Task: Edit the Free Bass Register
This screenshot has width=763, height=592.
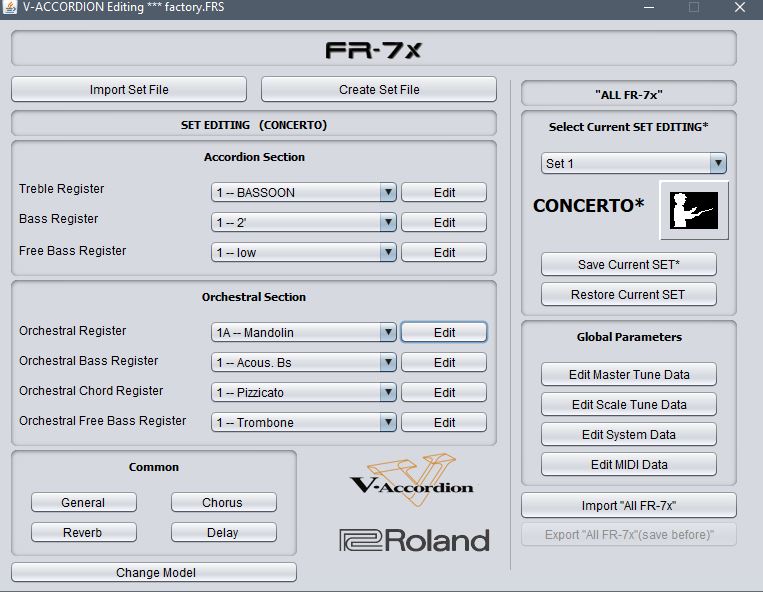Action: 444,252
